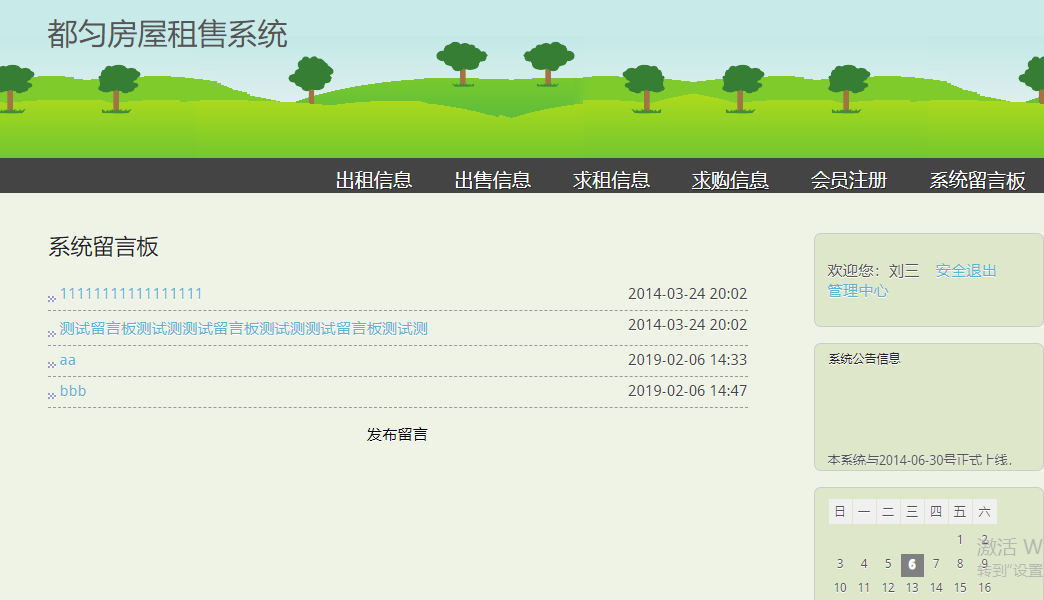Click the 日 weekday header in calendar
1044x600 pixels.
click(840, 511)
